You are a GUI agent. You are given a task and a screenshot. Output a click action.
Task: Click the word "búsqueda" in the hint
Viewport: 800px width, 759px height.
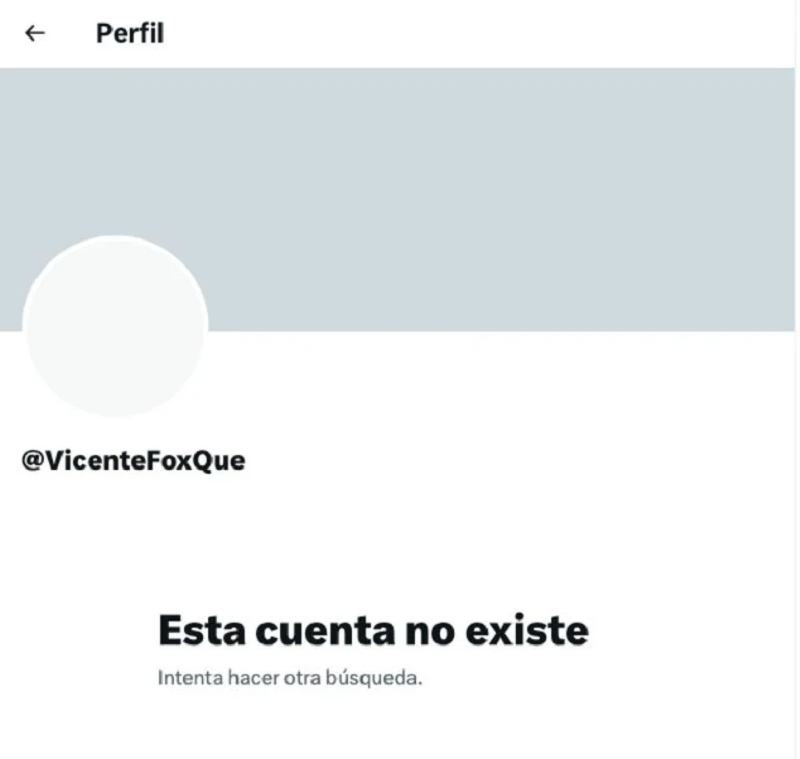372,678
